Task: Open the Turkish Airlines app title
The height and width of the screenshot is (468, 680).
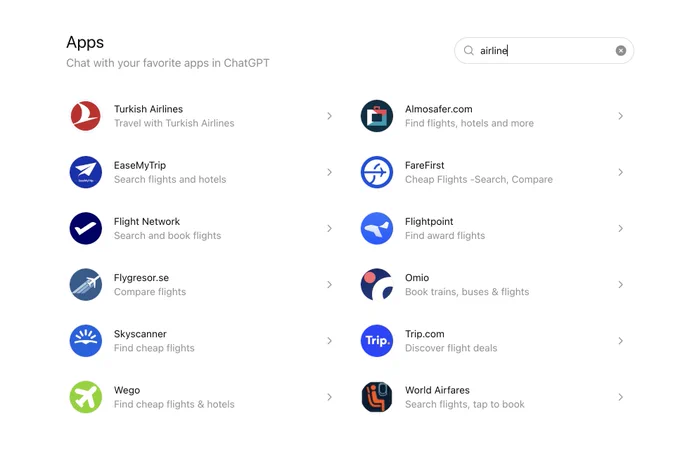Action: 148,109
